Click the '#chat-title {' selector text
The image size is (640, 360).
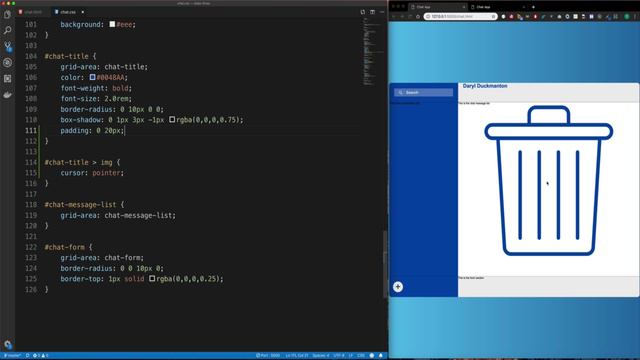[x=70, y=56]
